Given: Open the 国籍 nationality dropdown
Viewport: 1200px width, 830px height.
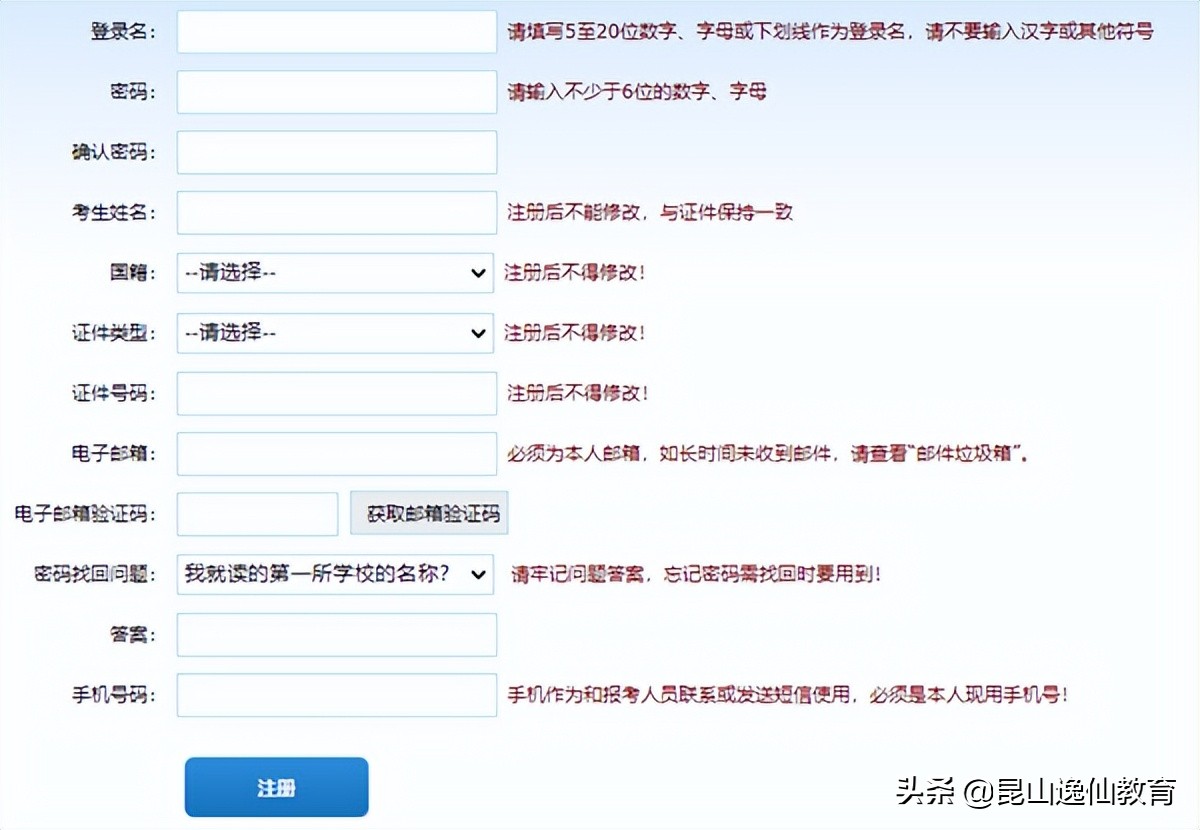Looking at the screenshot, I should click(336, 272).
